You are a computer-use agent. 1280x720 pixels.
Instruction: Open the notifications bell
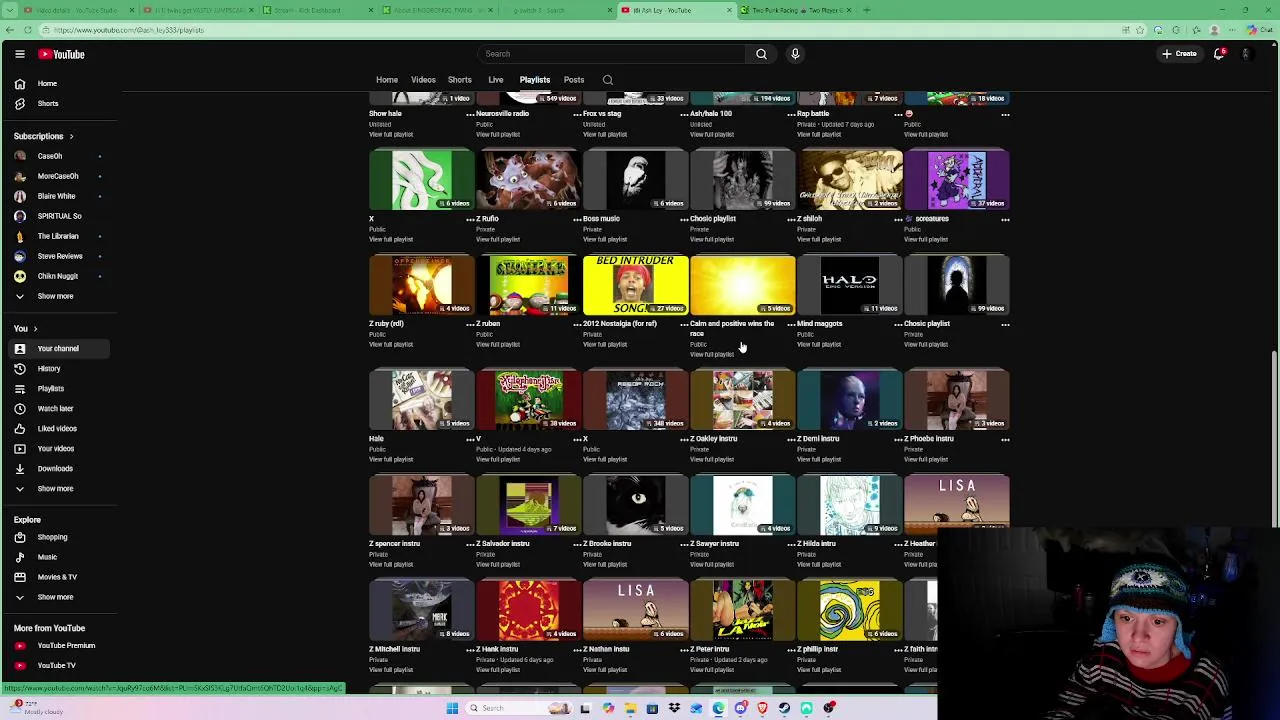coord(1219,54)
